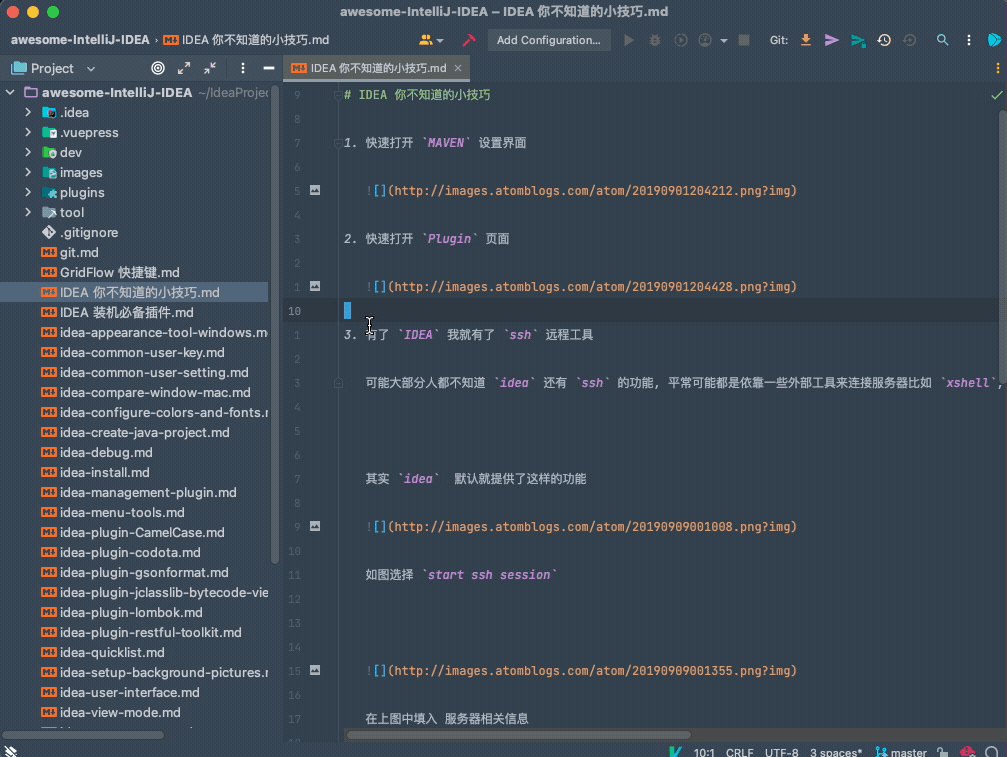
Task: Click the Build project hammer icon
Action: tap(469, 40)
